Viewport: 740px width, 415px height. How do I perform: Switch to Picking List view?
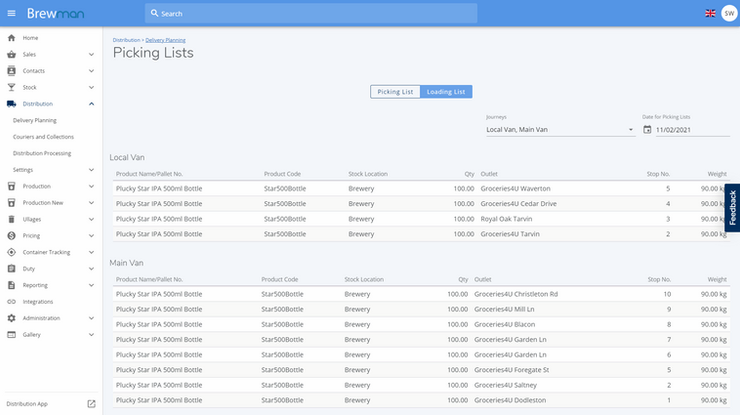395,92
